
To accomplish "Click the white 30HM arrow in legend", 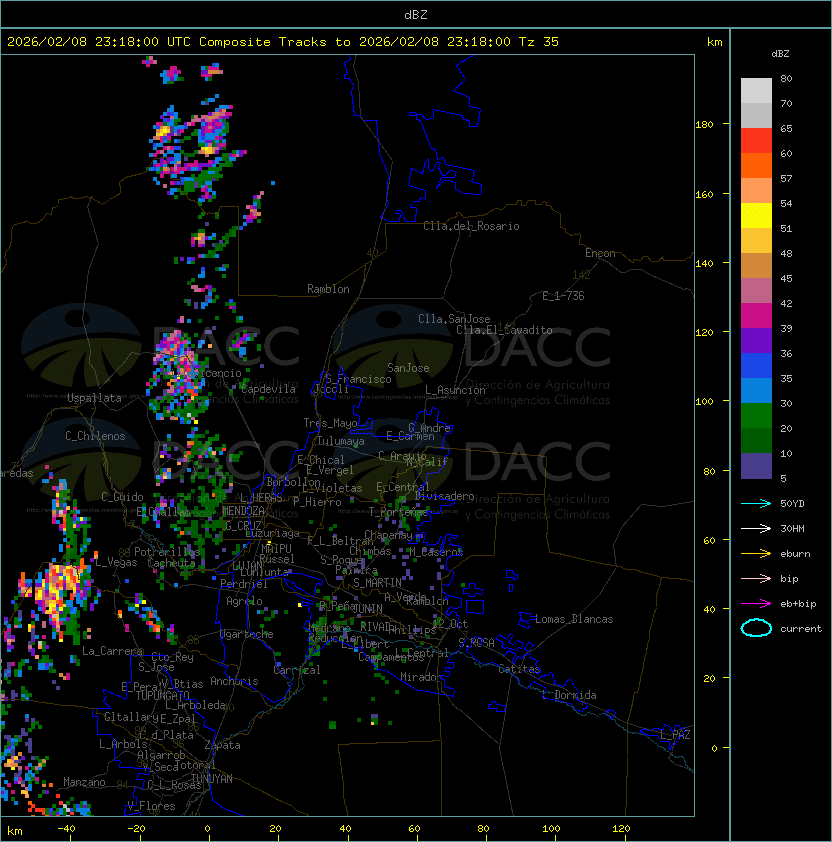I will pos(756,529).
